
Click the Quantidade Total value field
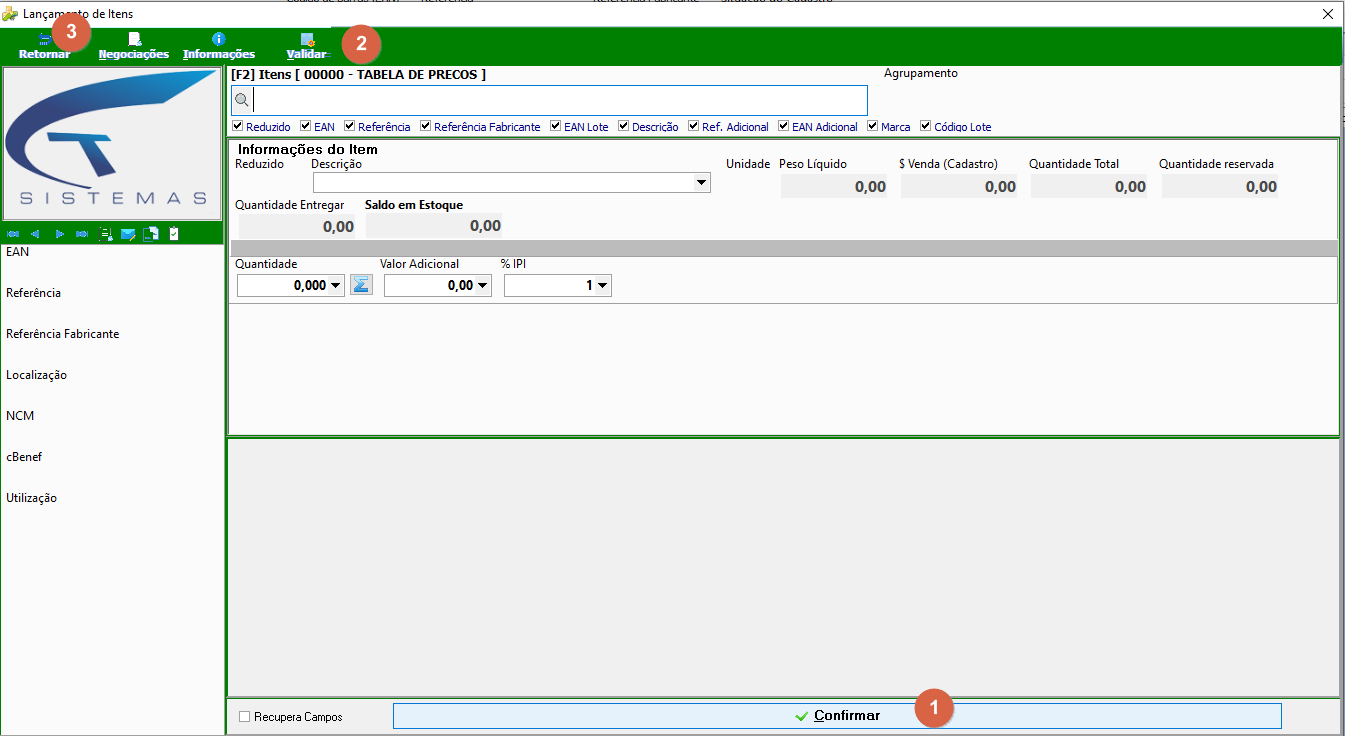click(x=1089, y=186)
